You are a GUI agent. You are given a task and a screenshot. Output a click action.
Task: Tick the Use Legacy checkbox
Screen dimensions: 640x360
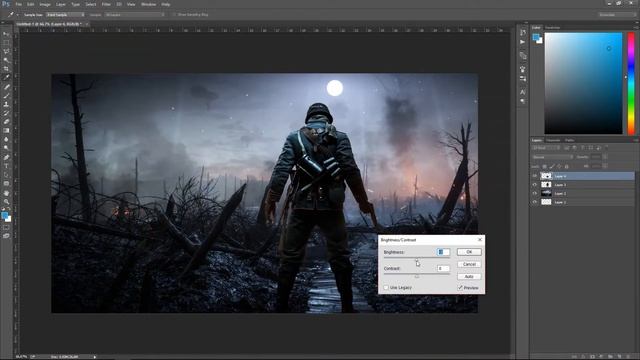click(x=386, y=288)
